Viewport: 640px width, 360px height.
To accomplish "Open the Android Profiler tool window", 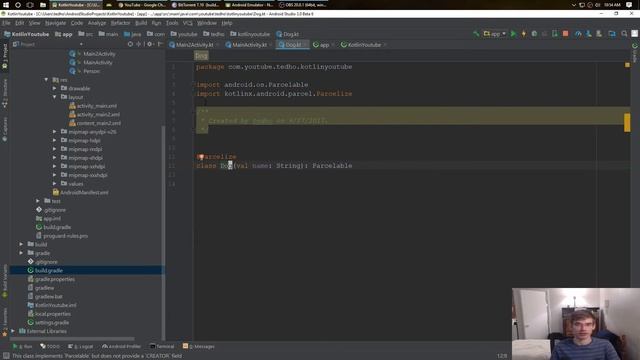I will pos(121,346).
